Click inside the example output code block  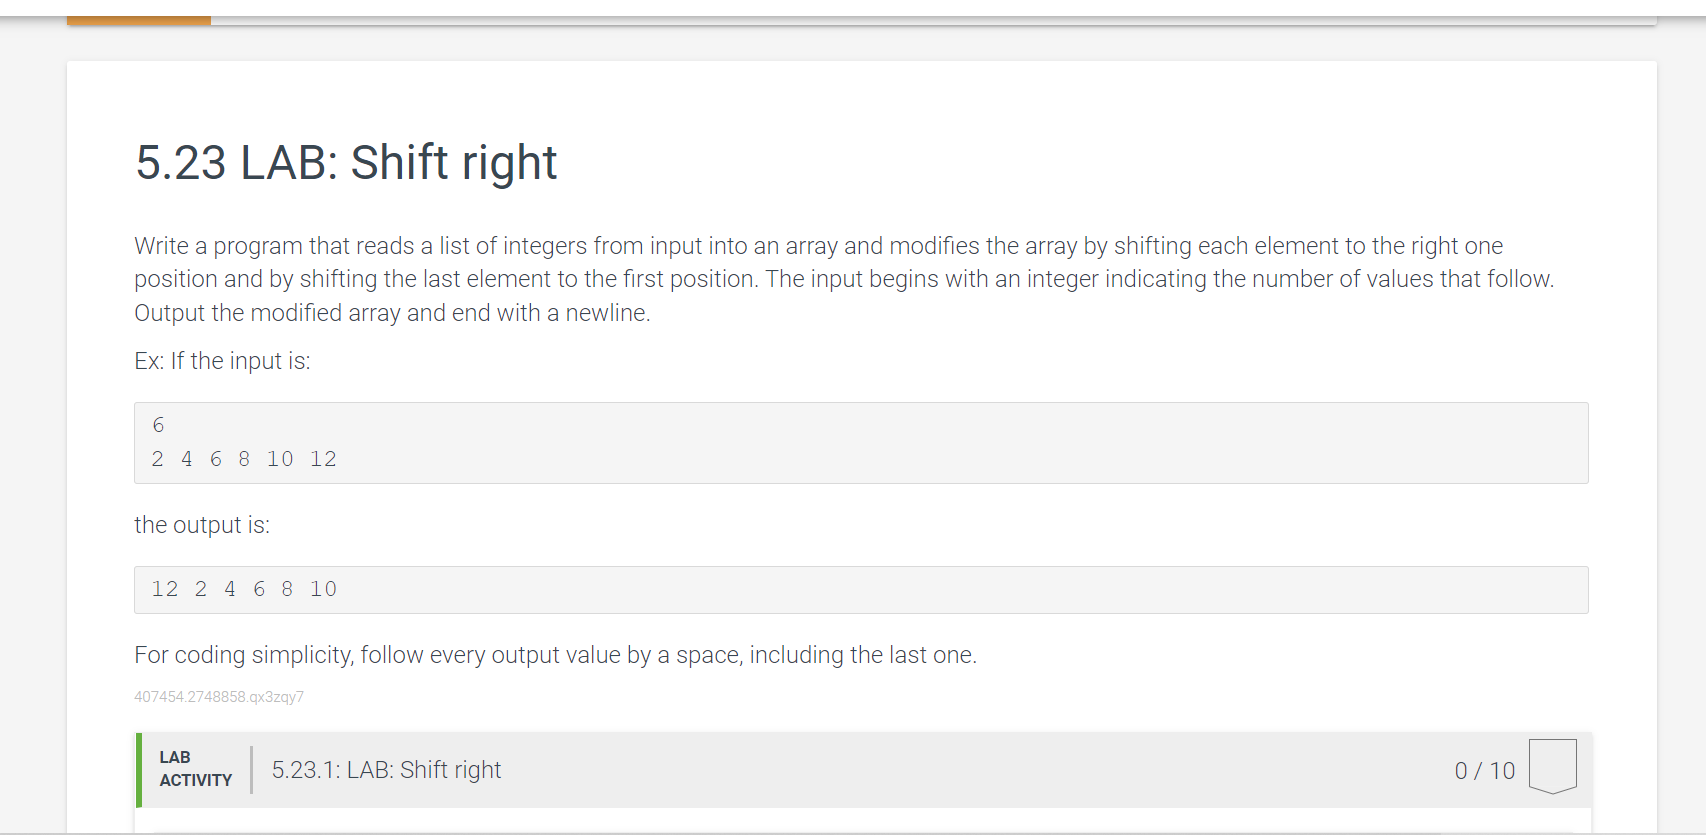point(861,590)
